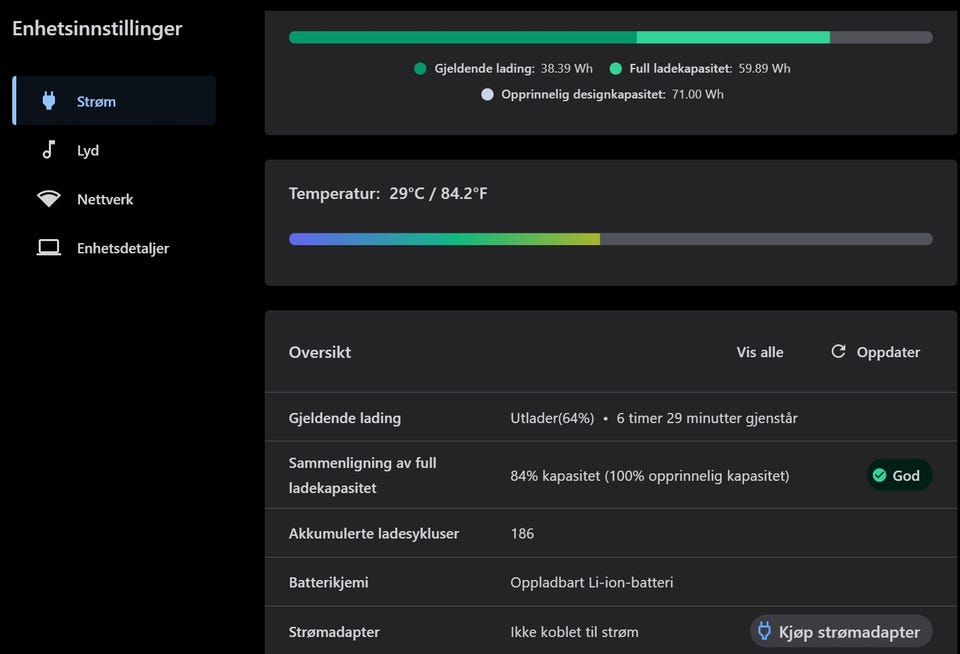Click the music note icon beside Lyd
The width and height of the screenshot is (960, 654).
tap(48, 149)
